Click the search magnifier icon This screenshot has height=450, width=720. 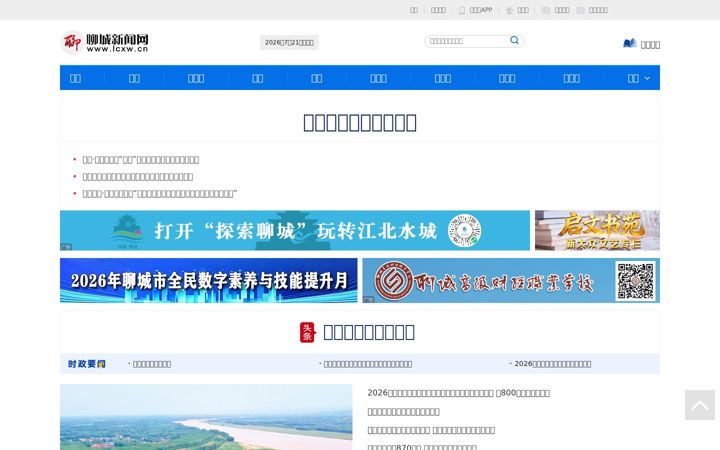[x=514, y=40]
